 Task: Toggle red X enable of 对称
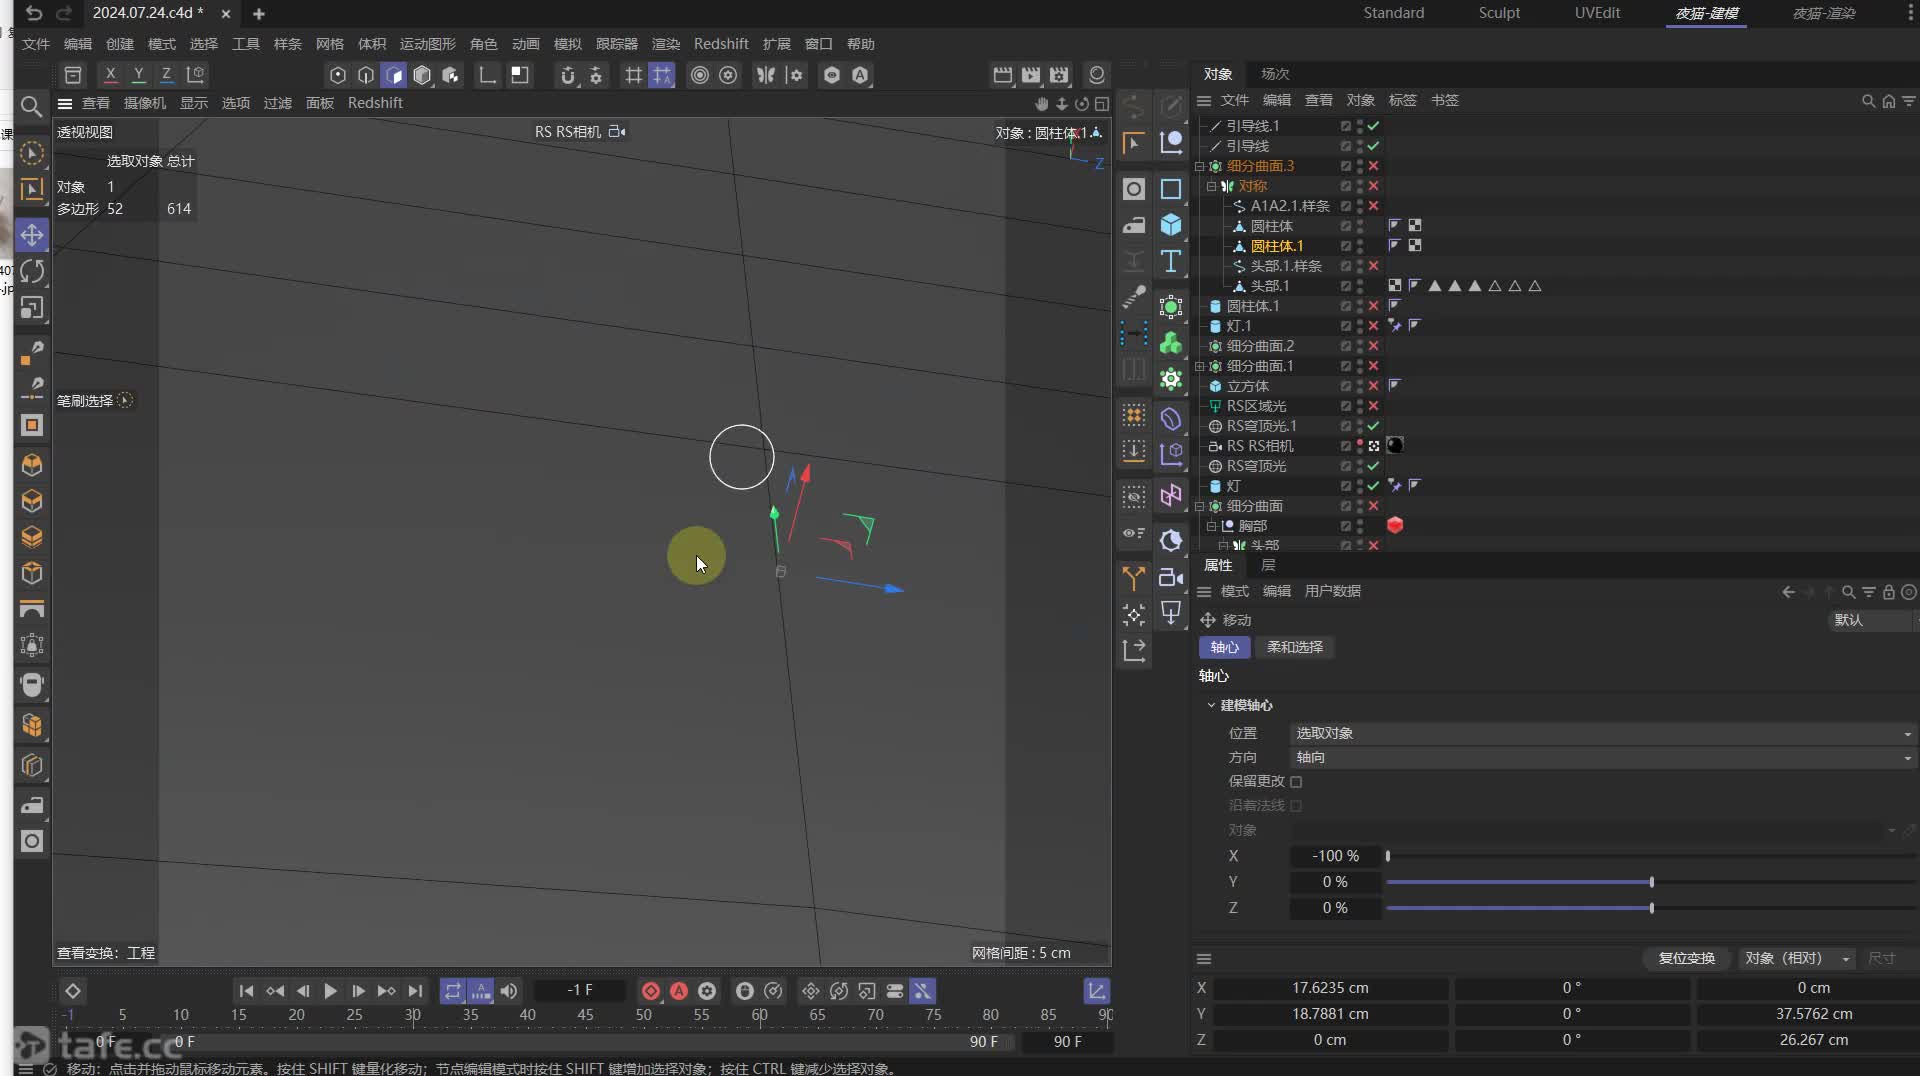1374,186
